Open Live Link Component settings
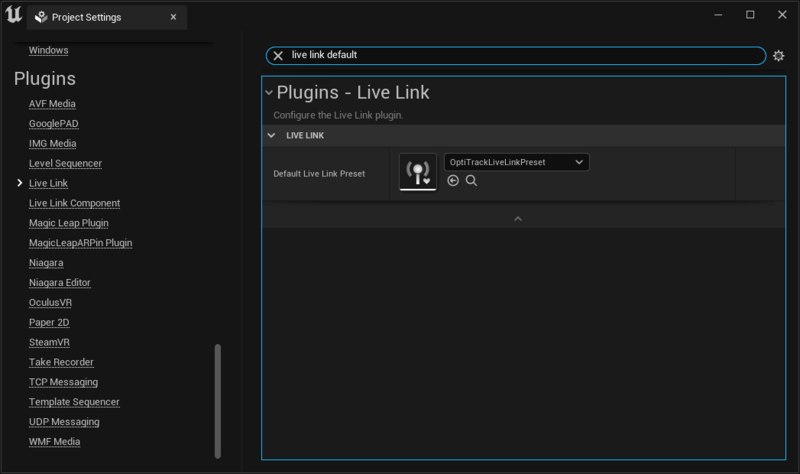 click(x=74, y=203)
